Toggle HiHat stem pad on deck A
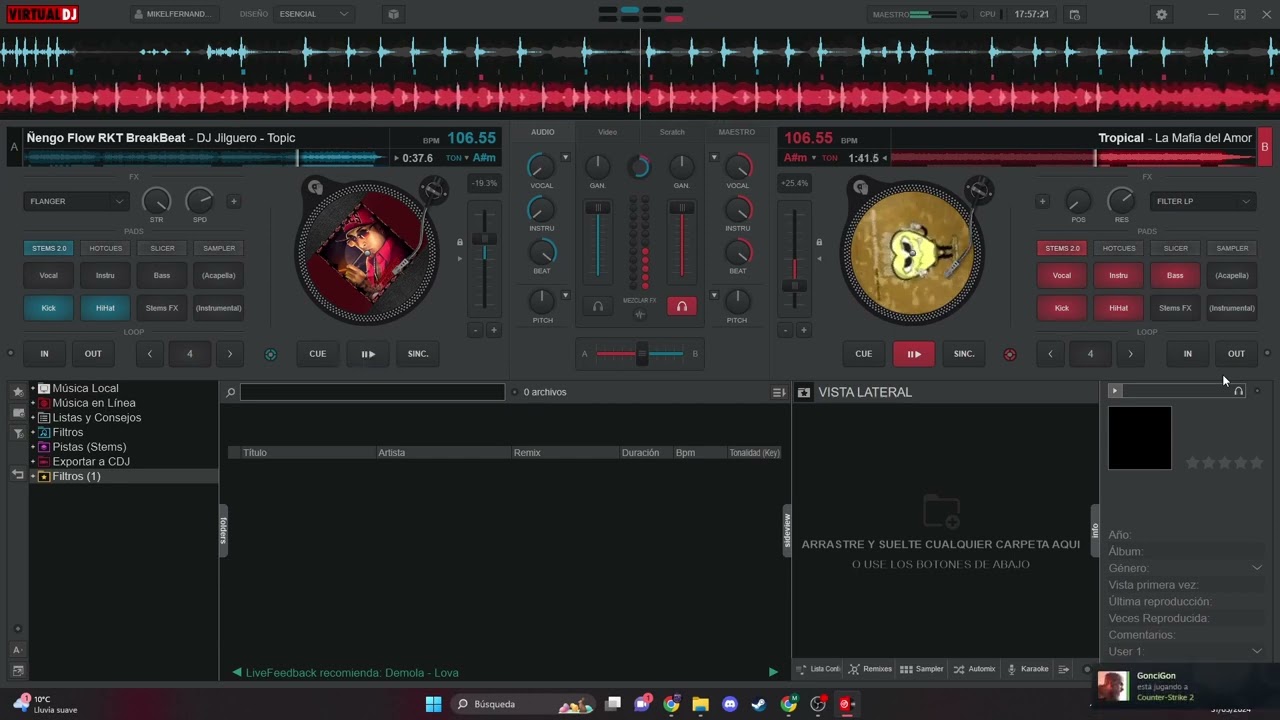The image size is (1280, 720). pos(105,308)
